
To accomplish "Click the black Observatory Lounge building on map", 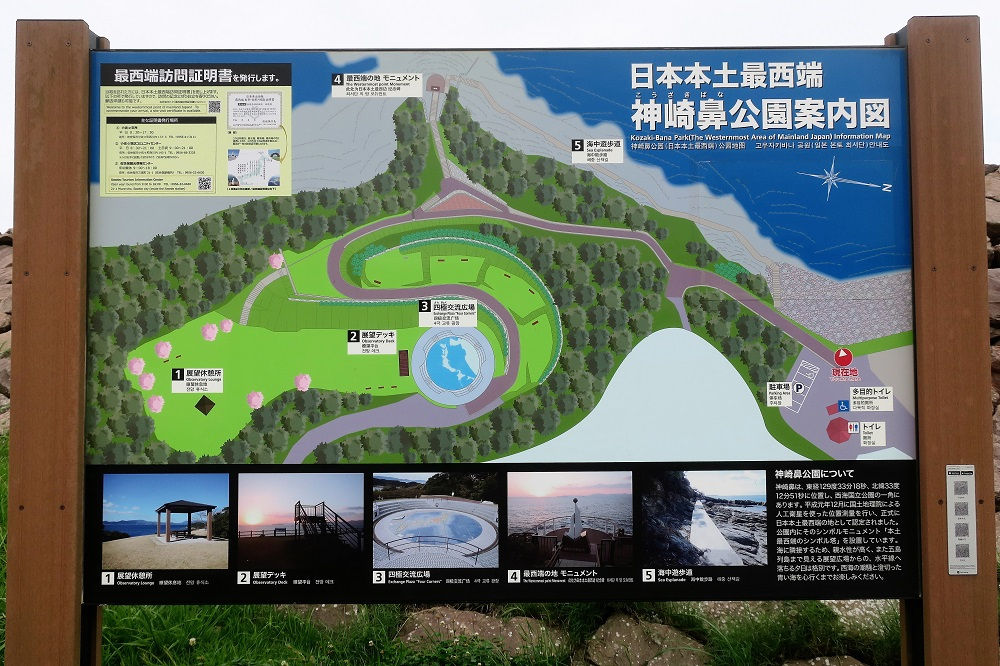I will (204, 404).
